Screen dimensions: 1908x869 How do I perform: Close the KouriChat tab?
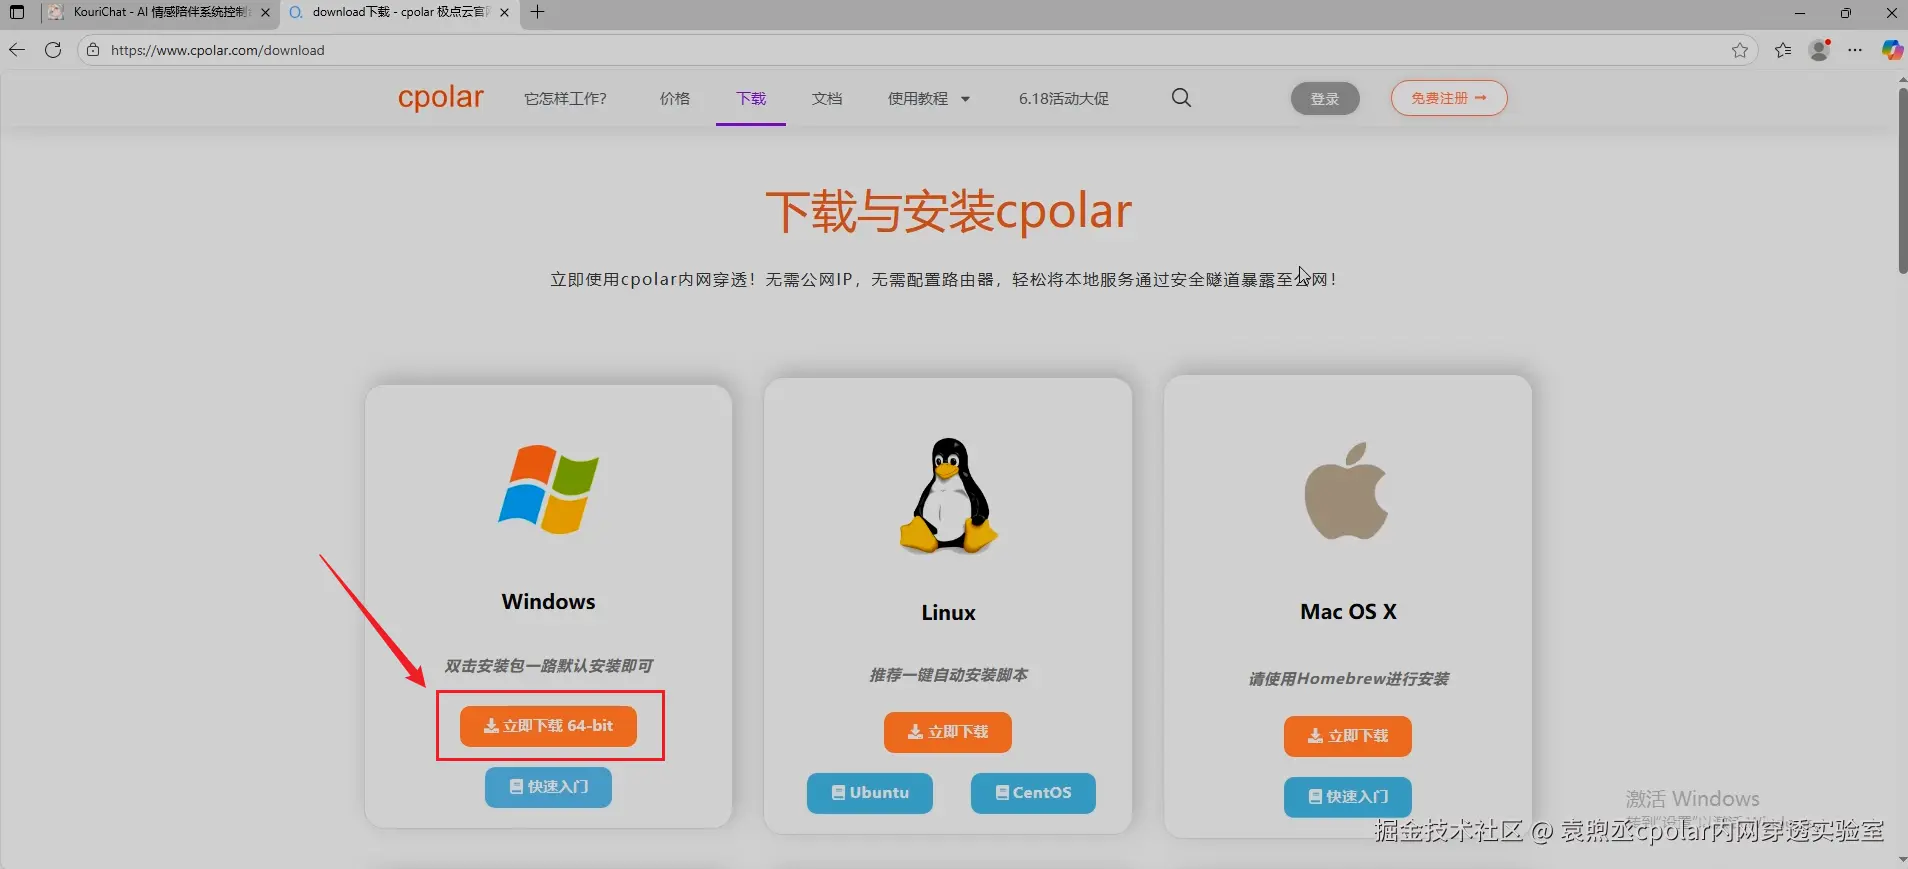point(265,12)
